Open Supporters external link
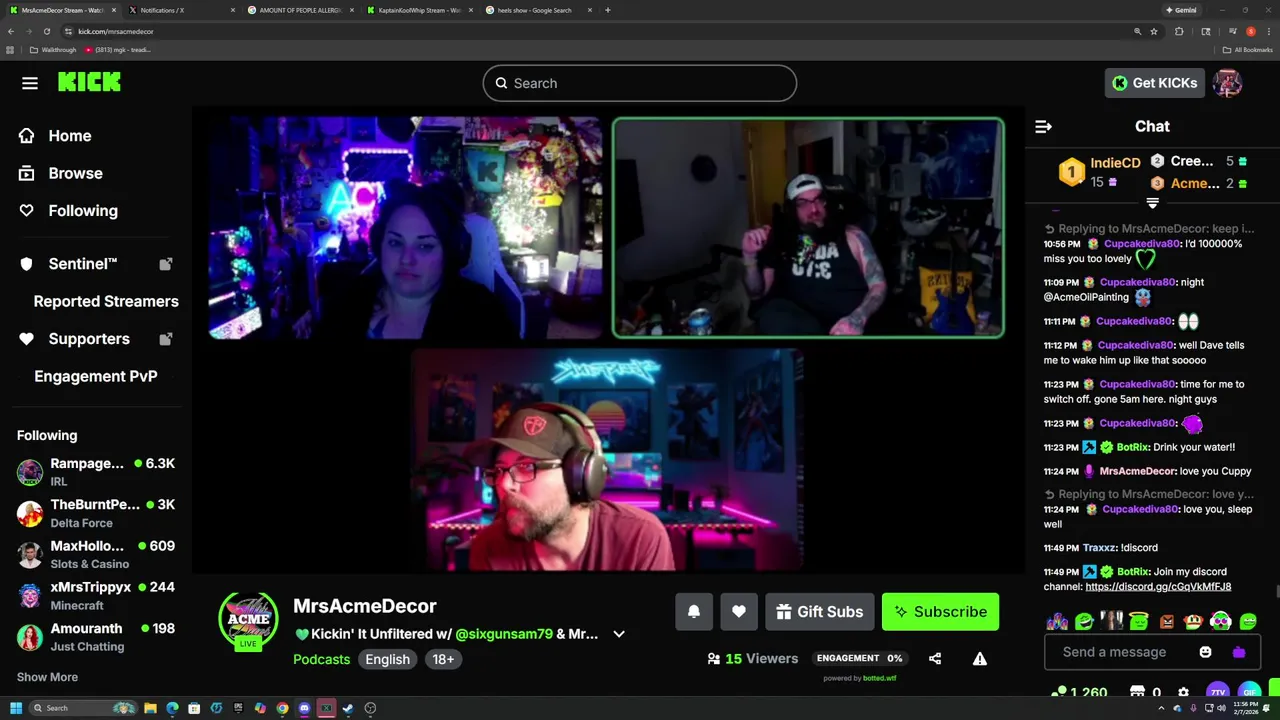The image size is (1280, 720). (95, 339)
